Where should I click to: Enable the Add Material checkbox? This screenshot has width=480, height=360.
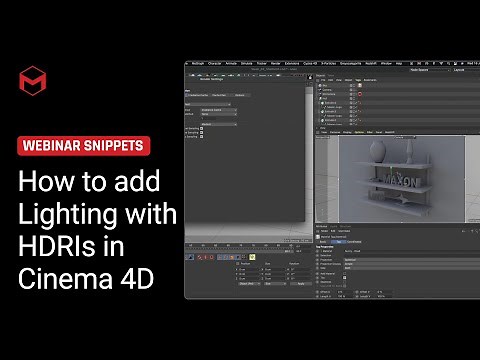(x=345, y=274)
